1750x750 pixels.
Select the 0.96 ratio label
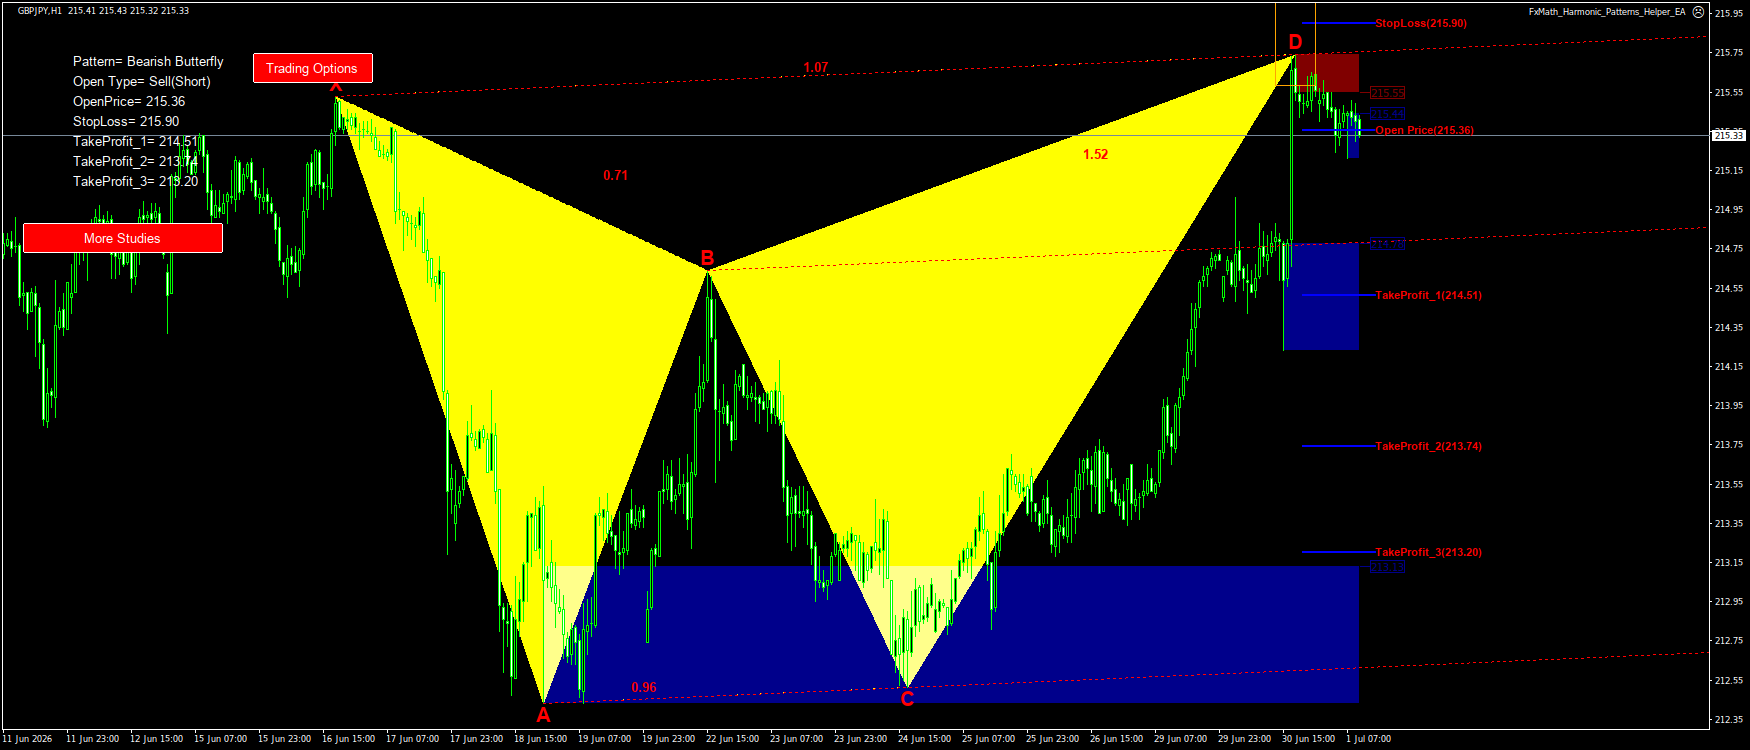pyautogui.click(x=644, y=687)
